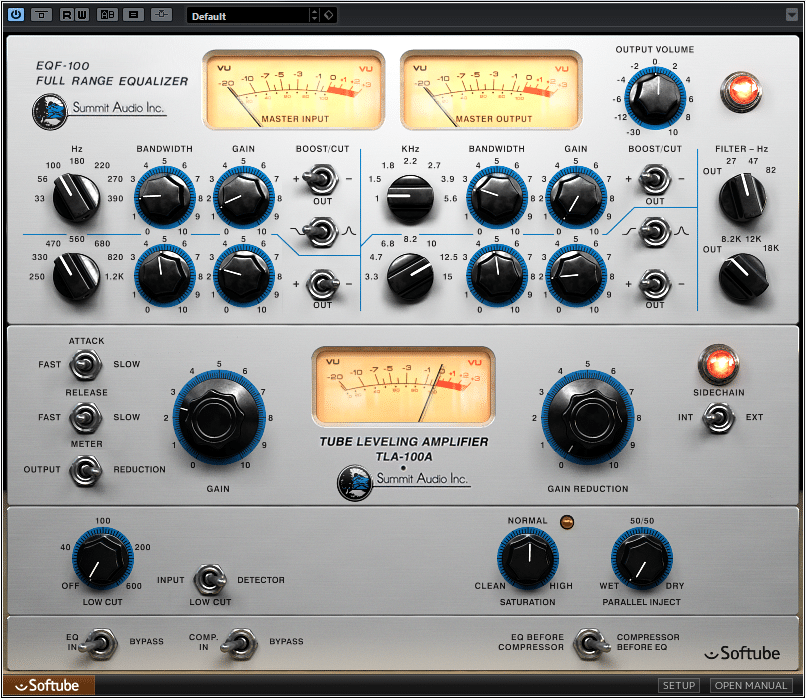806x699 pixels.
Task: Click the OPEN MANUAL button
Action: (750, 686)
